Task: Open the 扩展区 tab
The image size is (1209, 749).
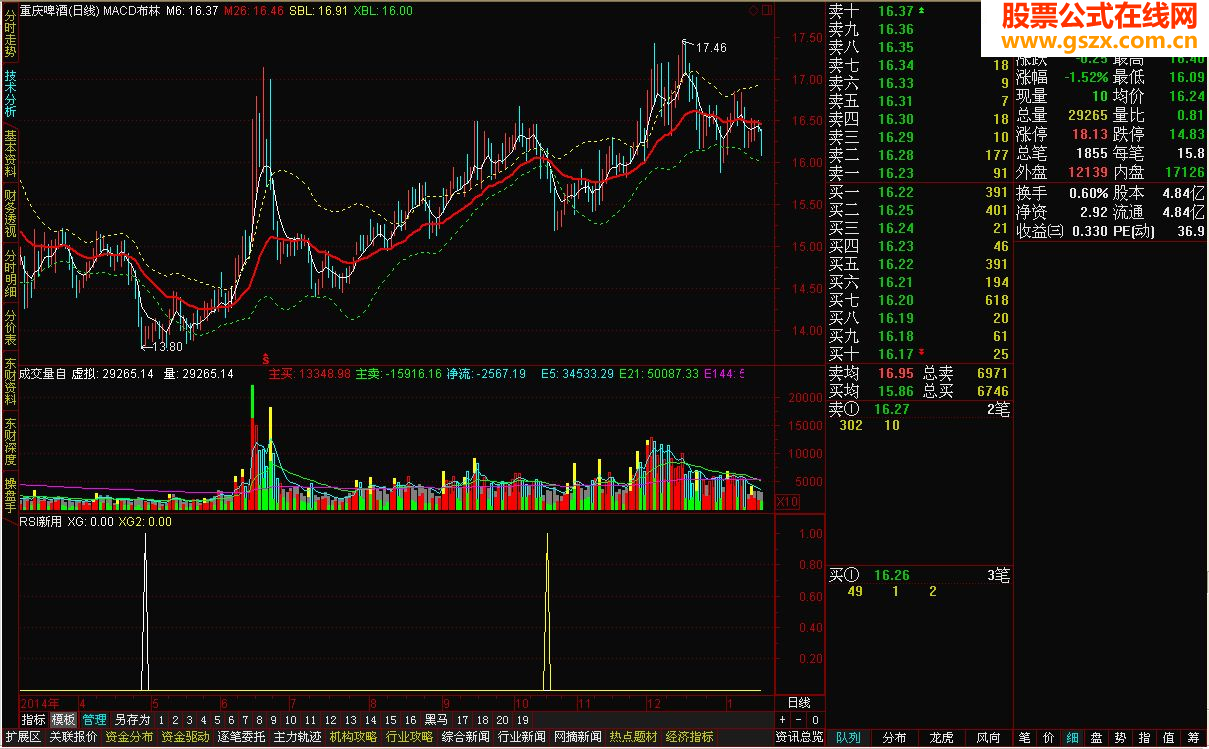Action: pos(22,737)
